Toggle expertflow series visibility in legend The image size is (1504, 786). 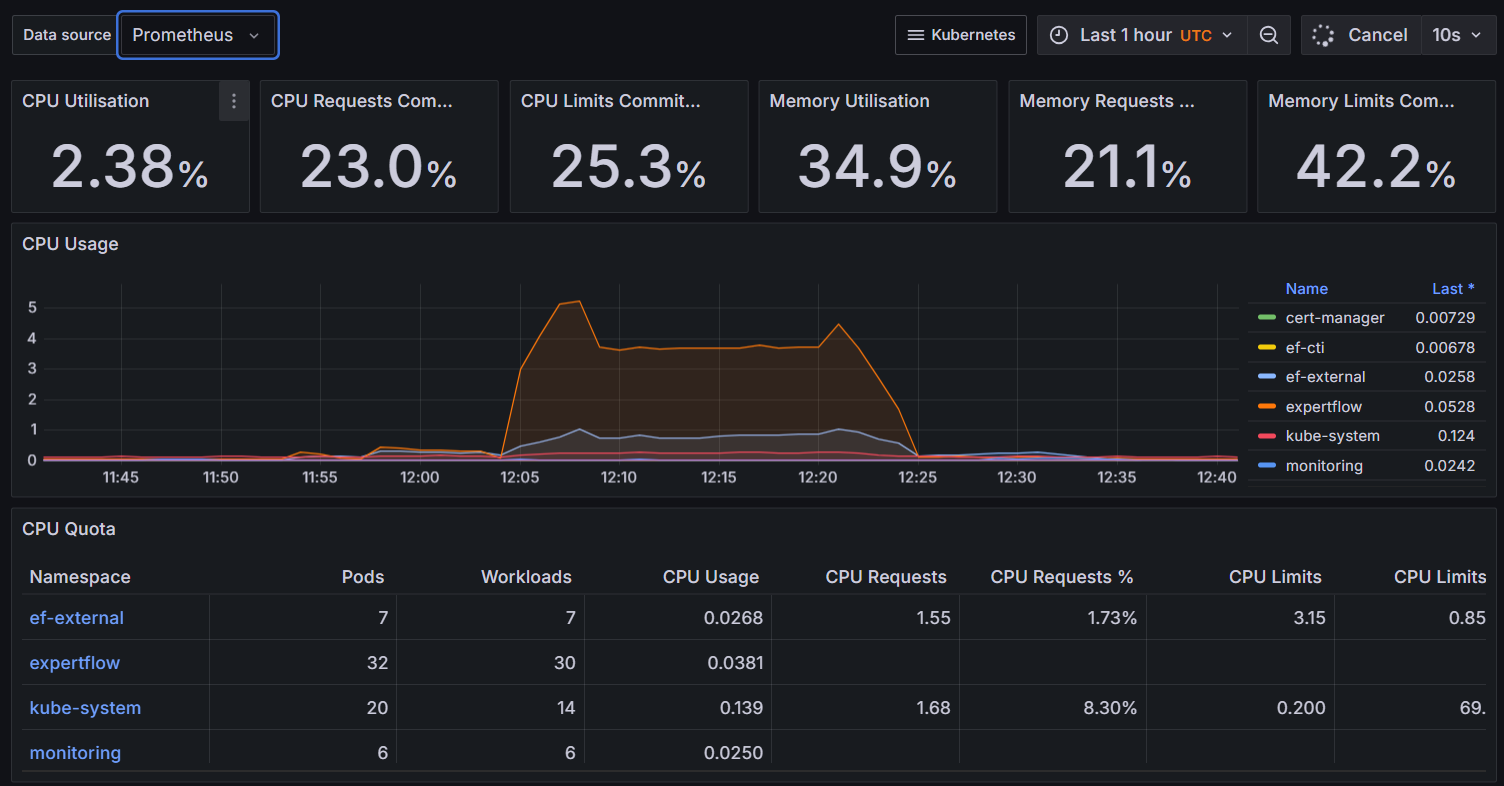(x=1323, y=407)
